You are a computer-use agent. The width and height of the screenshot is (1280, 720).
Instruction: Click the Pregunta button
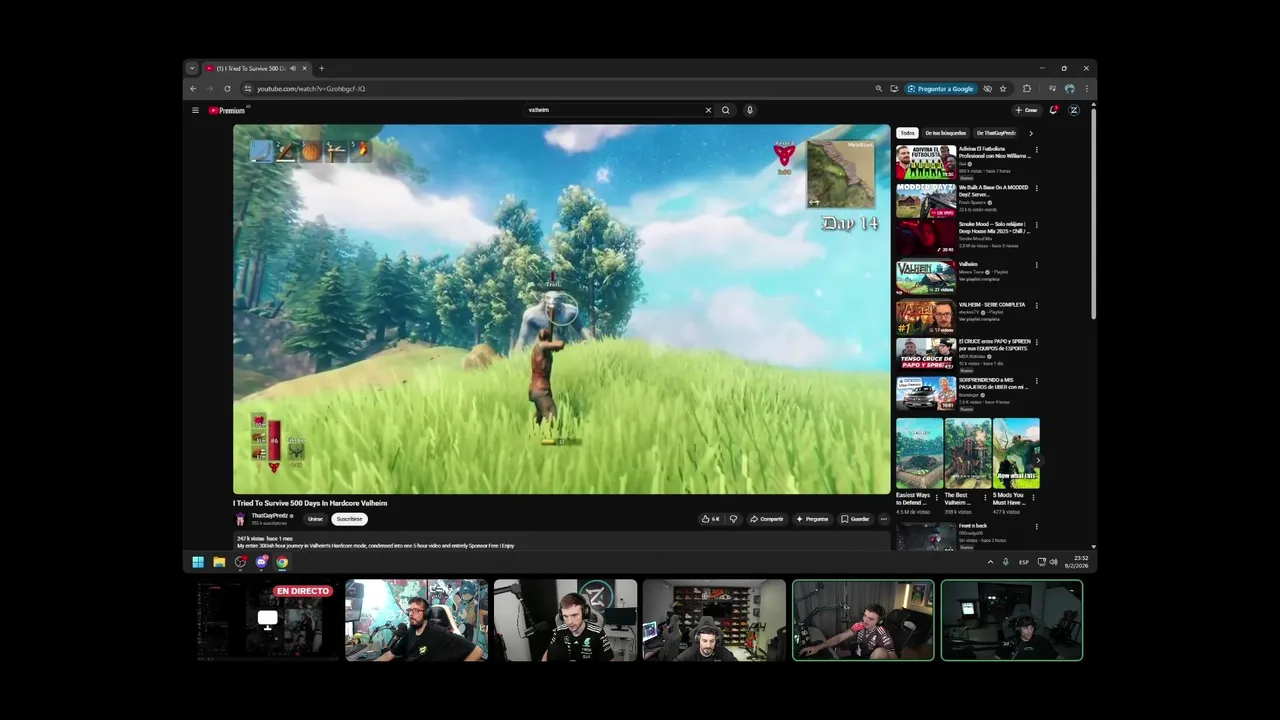pos(812,519)
